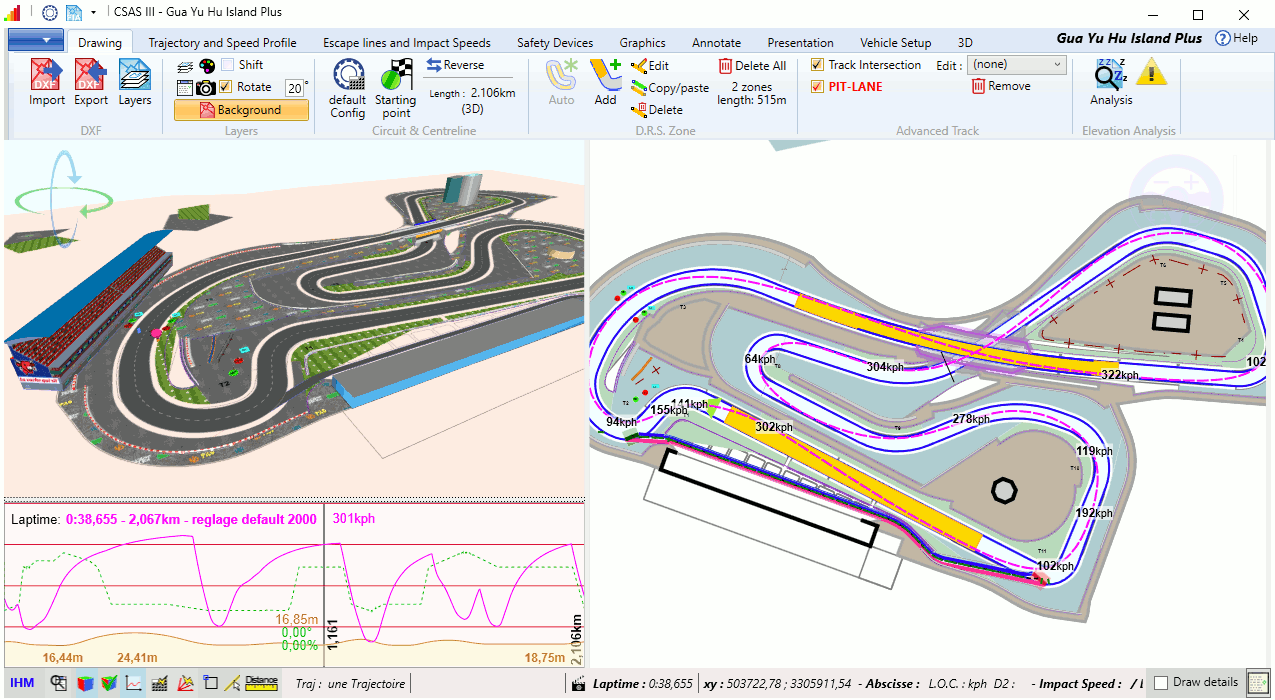The width and height of the screenshot is (1275, 700).
Task: Enable the Draw details checkbox
Action: tap(1161, 683)
